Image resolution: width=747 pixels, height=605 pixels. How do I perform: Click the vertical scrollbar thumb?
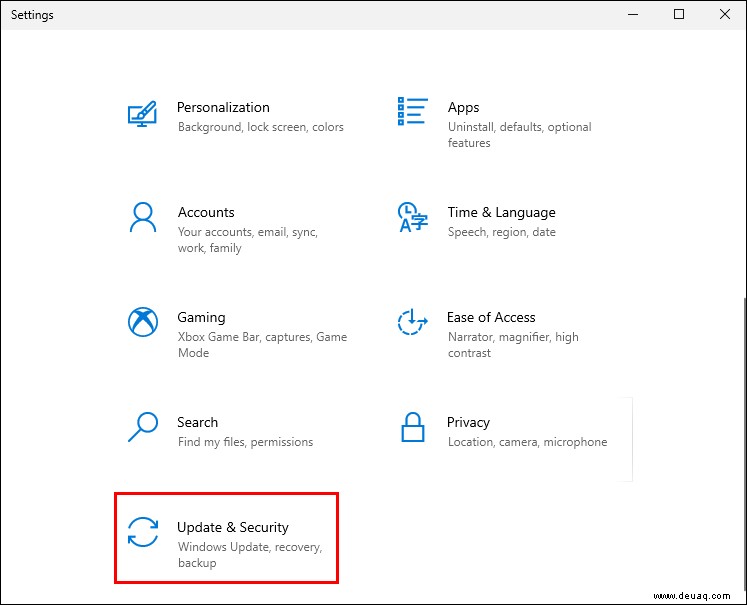coord(744,443)
